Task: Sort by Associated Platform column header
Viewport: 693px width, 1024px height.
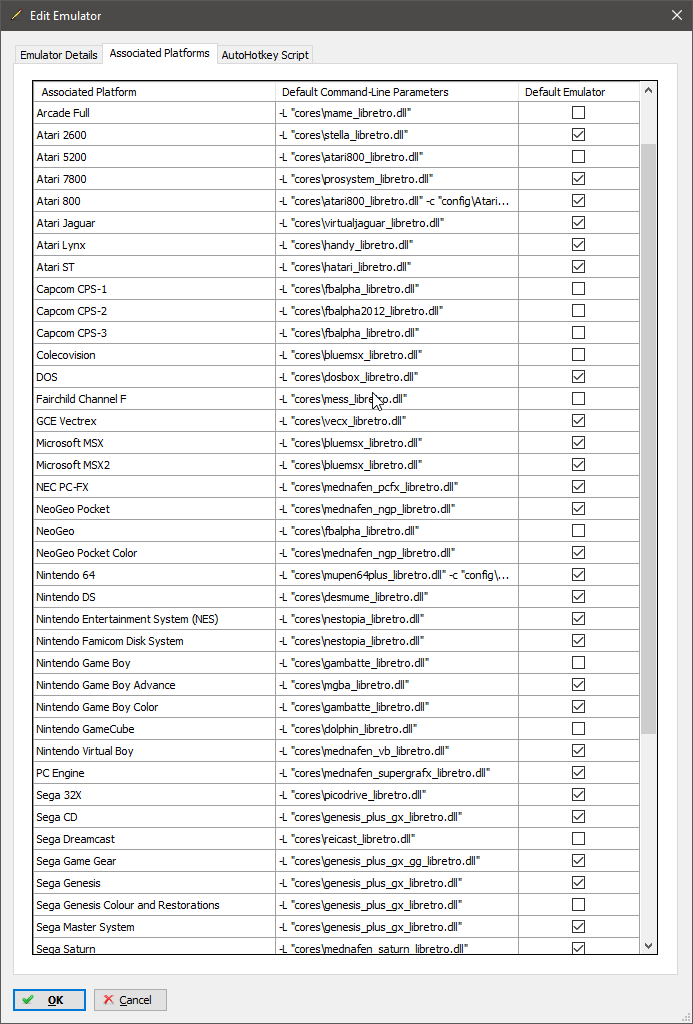Action: pyautogui.click(x=154, y=92)
